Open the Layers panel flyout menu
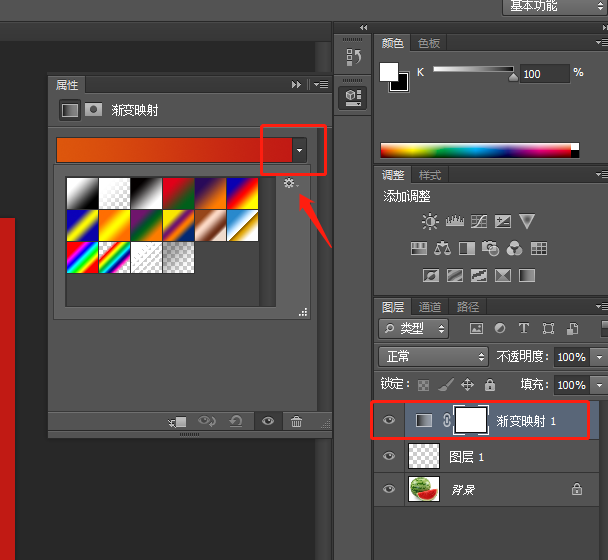The image size is (608, 560). point(602,307)
